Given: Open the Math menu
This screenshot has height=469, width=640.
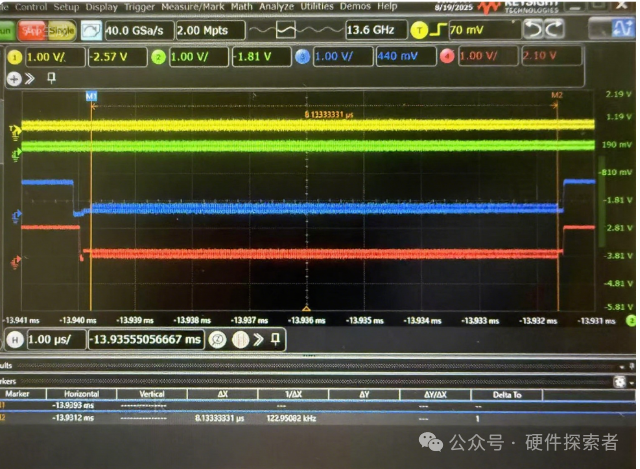Looking at the screenshot, I should 242,7.
